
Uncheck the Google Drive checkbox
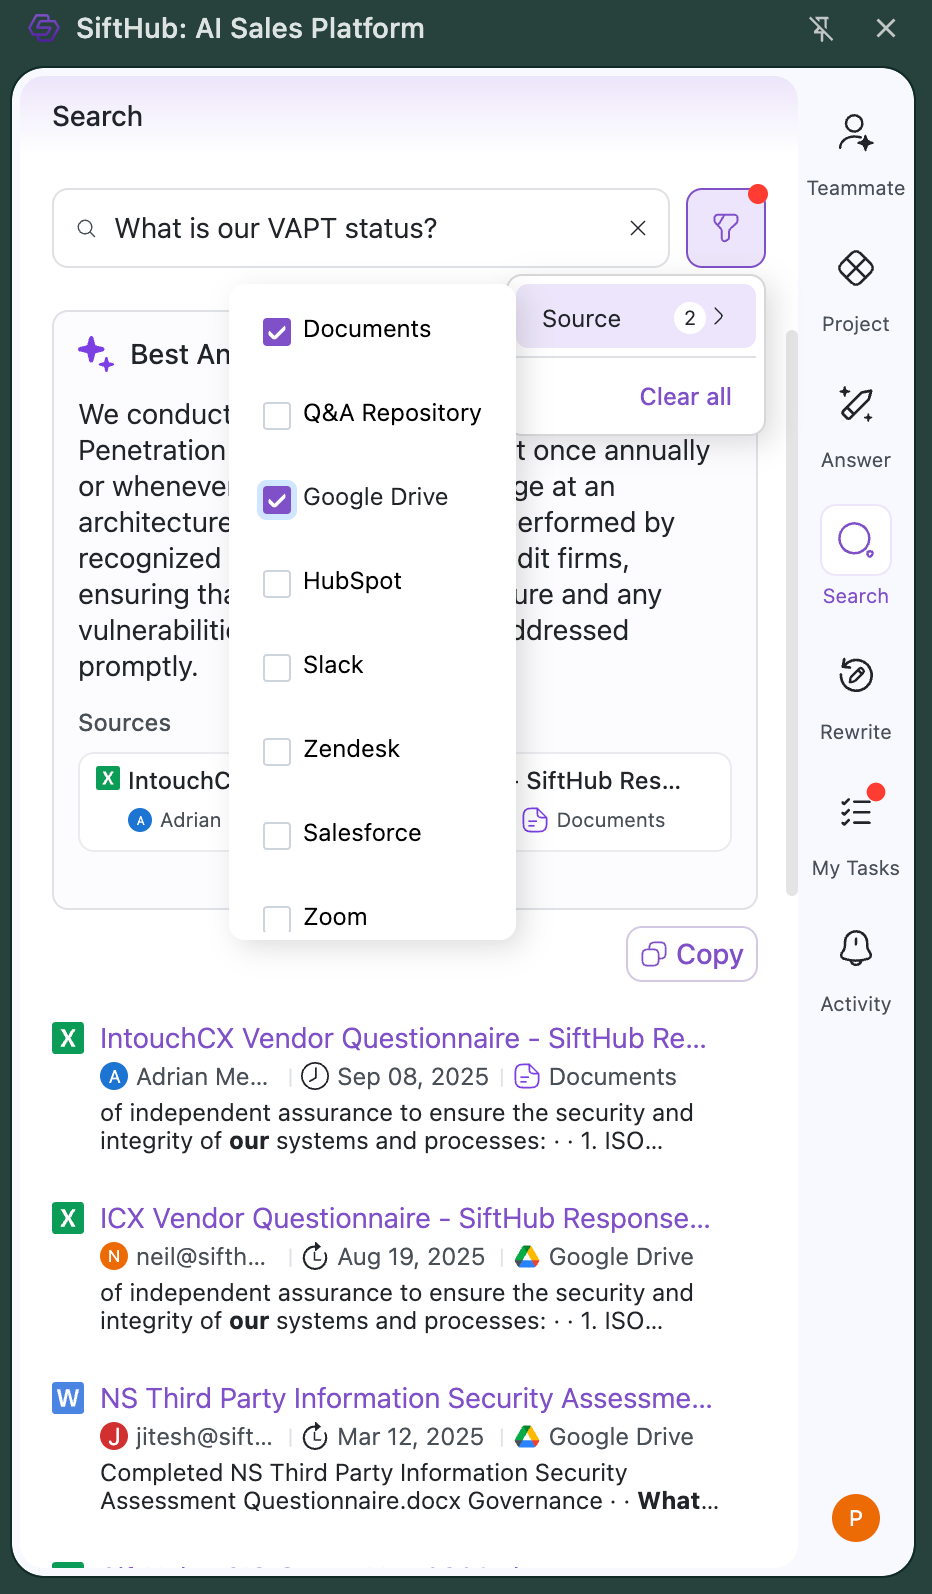click(277, 499)
